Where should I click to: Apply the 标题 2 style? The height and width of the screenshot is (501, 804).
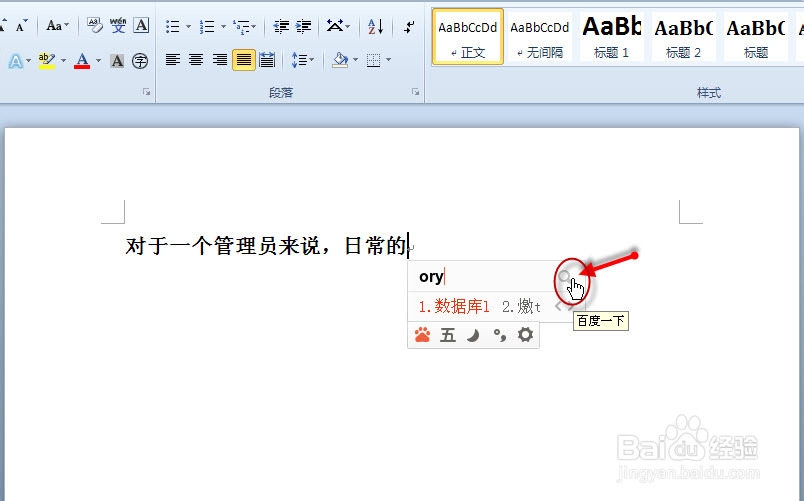coord(683,36)
